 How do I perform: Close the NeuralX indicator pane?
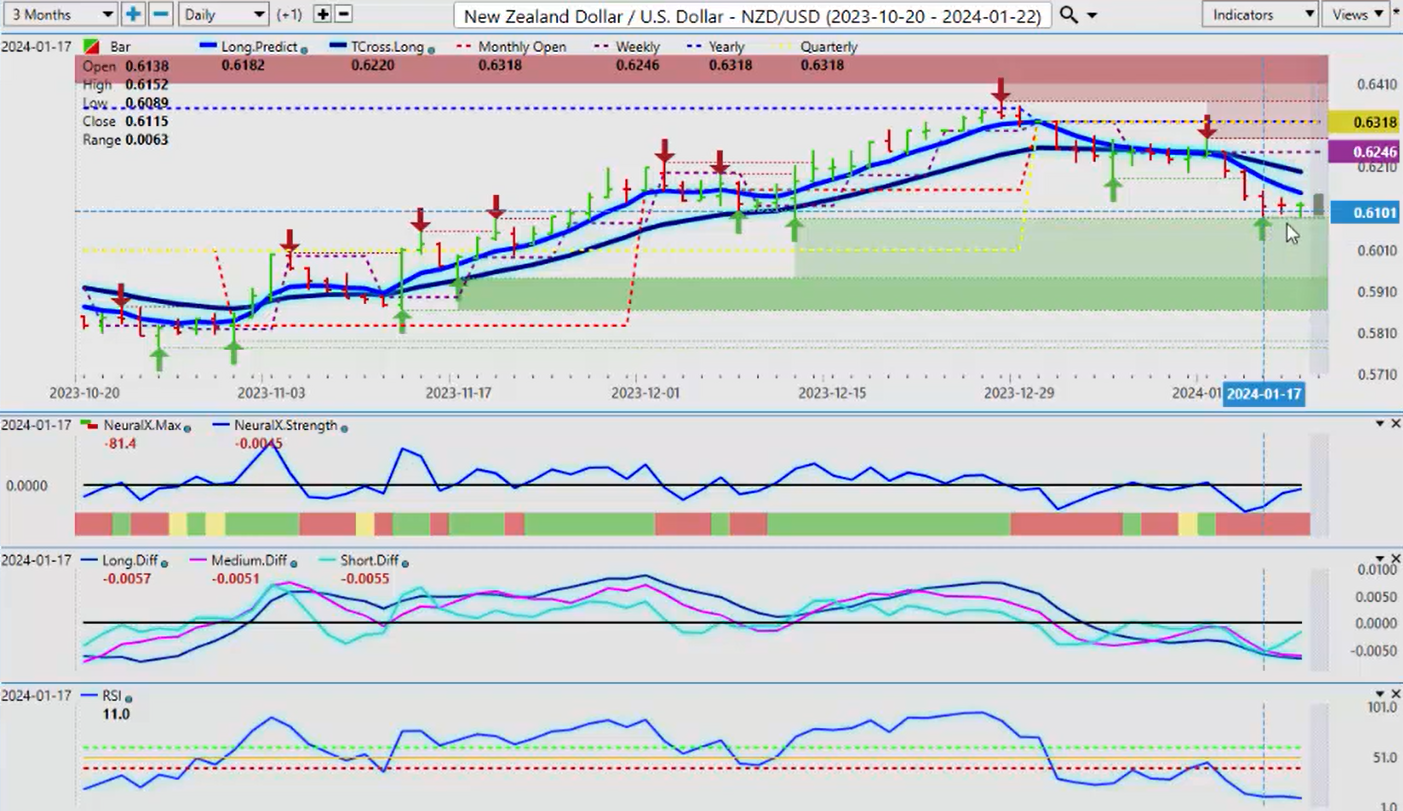1395,424
